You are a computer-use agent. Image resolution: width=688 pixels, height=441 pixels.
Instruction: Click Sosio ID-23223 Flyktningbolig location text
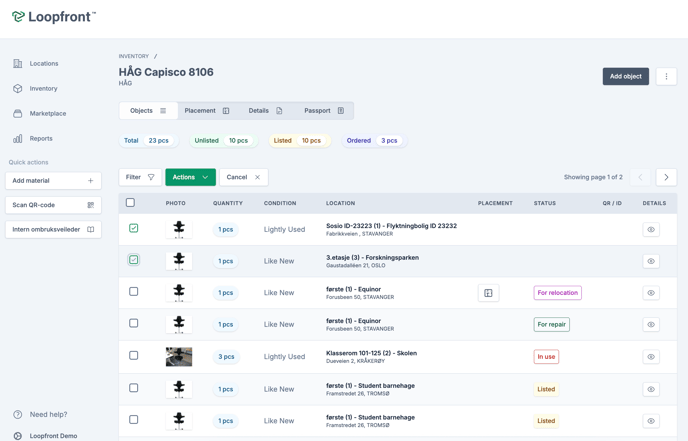pos(391,226)
